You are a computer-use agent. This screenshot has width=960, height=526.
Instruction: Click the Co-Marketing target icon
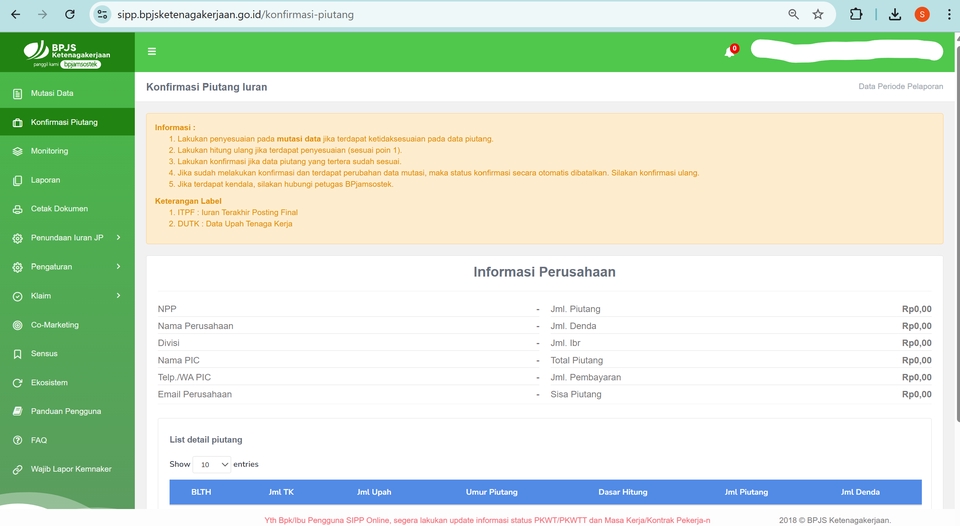[18, 325]
